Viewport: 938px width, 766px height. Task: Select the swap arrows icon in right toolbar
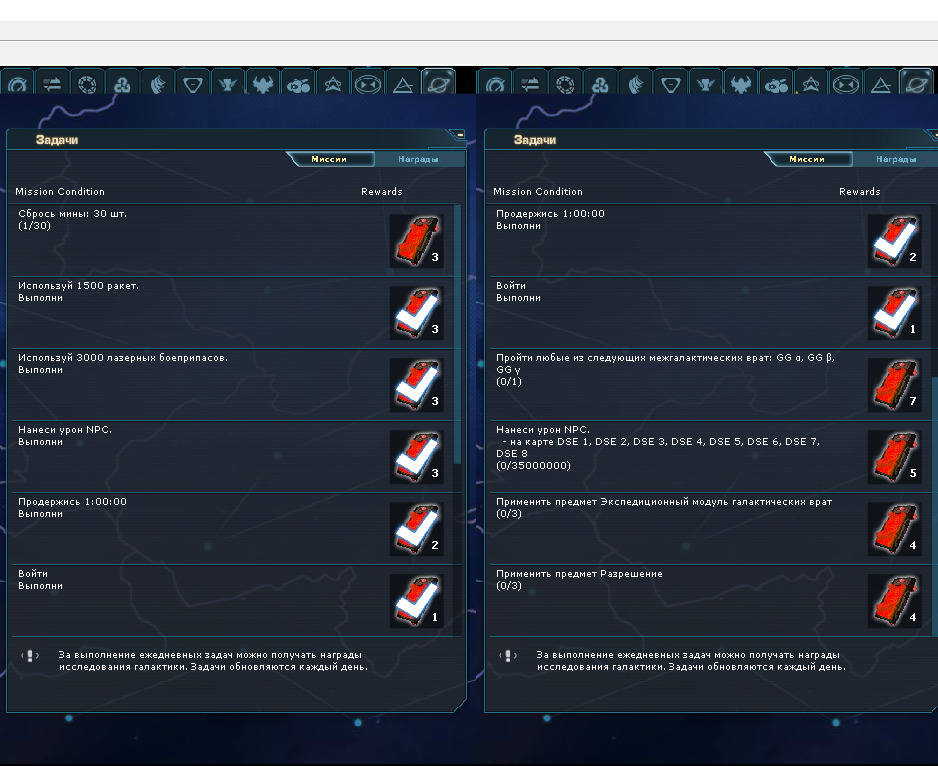(531, 84)
